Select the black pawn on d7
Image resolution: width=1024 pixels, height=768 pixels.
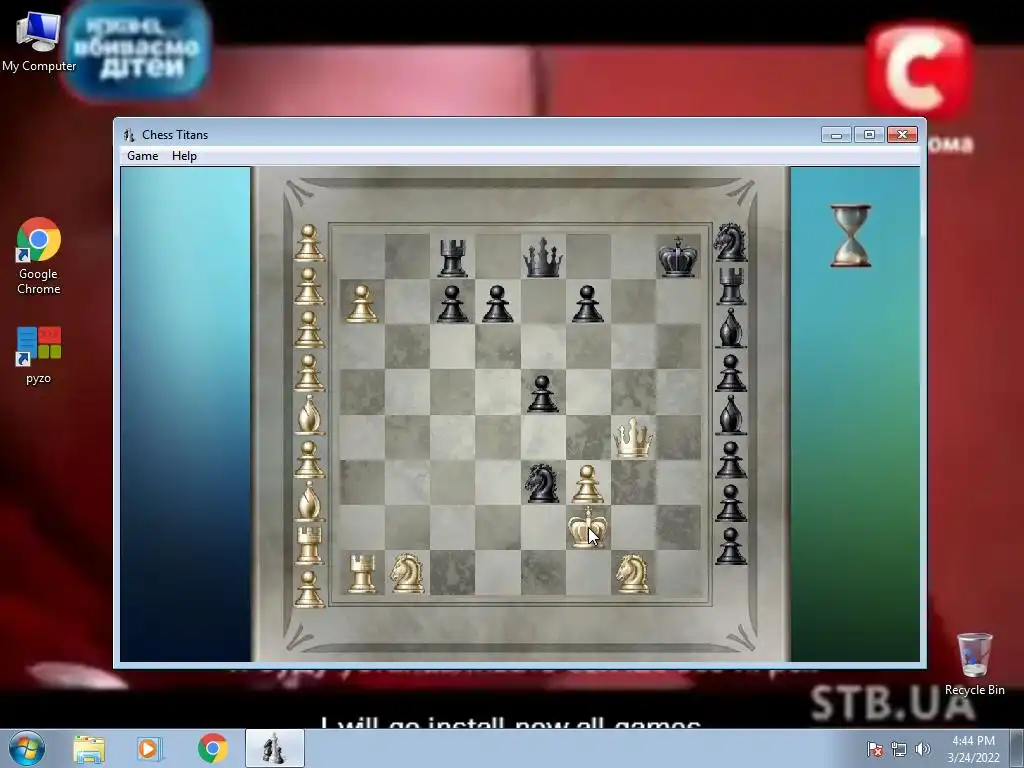point(497,303)
